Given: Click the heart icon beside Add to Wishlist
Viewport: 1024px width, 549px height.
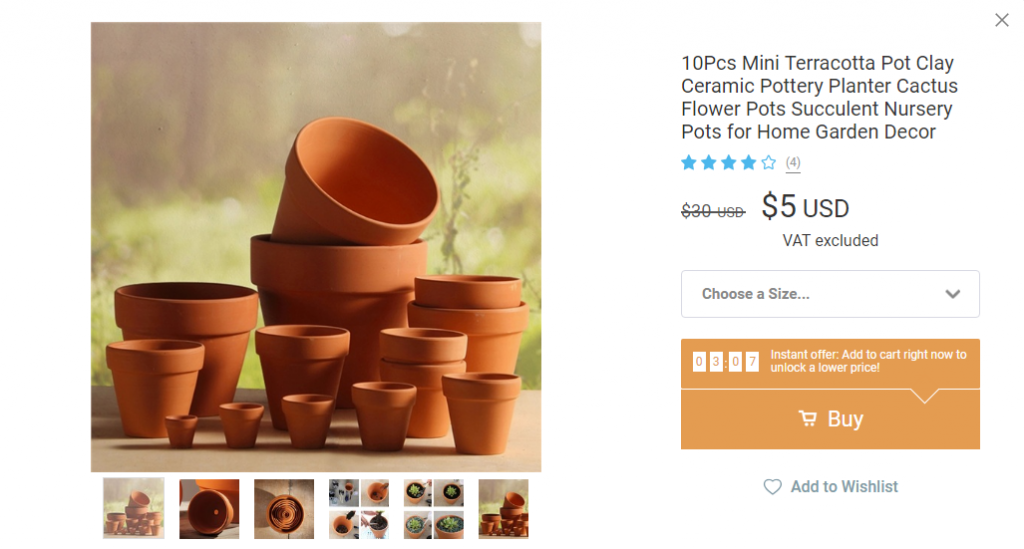Looking at the screenshot, I should [x=772, y=487].
